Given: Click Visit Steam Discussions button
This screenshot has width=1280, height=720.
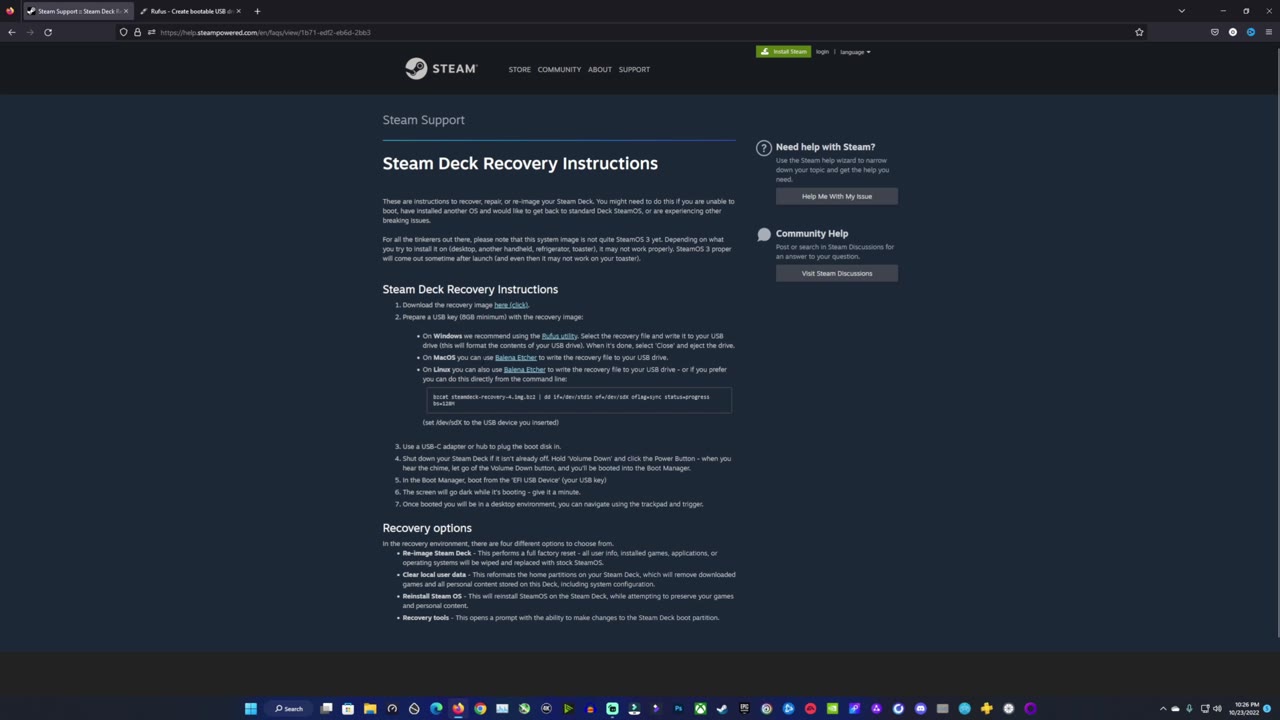Looking at the screenshot, I should click(837, 273).
